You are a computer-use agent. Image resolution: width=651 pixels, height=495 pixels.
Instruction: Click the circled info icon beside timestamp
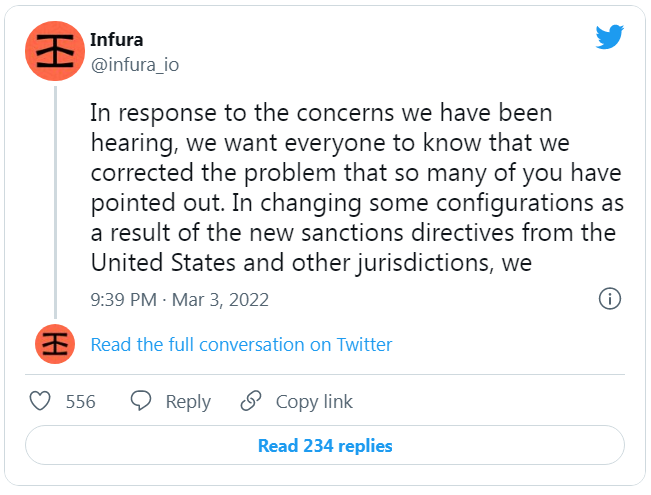tap(610, 299)
